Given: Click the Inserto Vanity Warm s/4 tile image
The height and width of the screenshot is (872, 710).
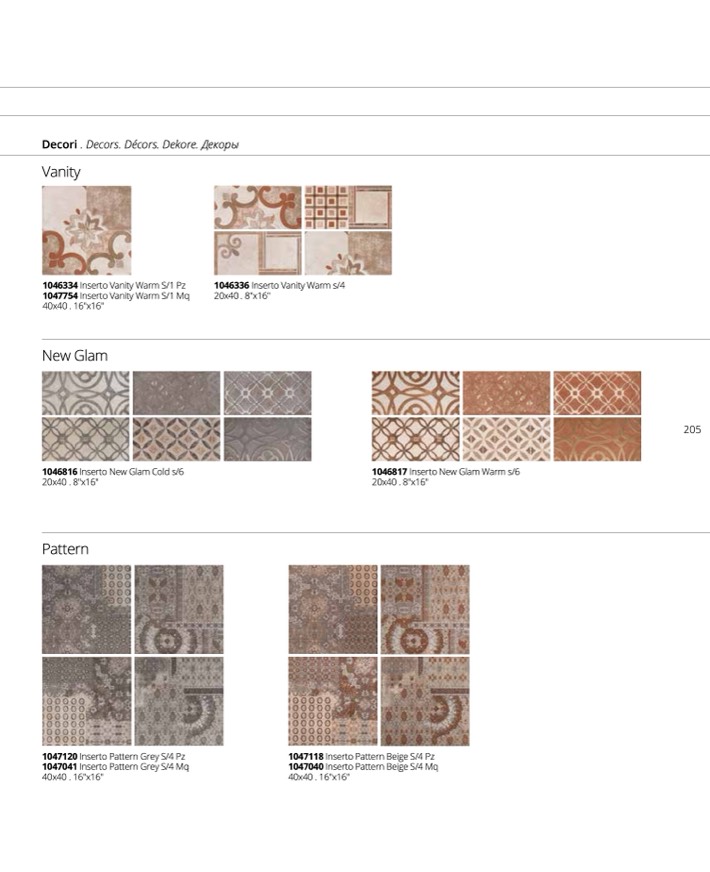Looking at the screenshot, I should tap(302, 230).
